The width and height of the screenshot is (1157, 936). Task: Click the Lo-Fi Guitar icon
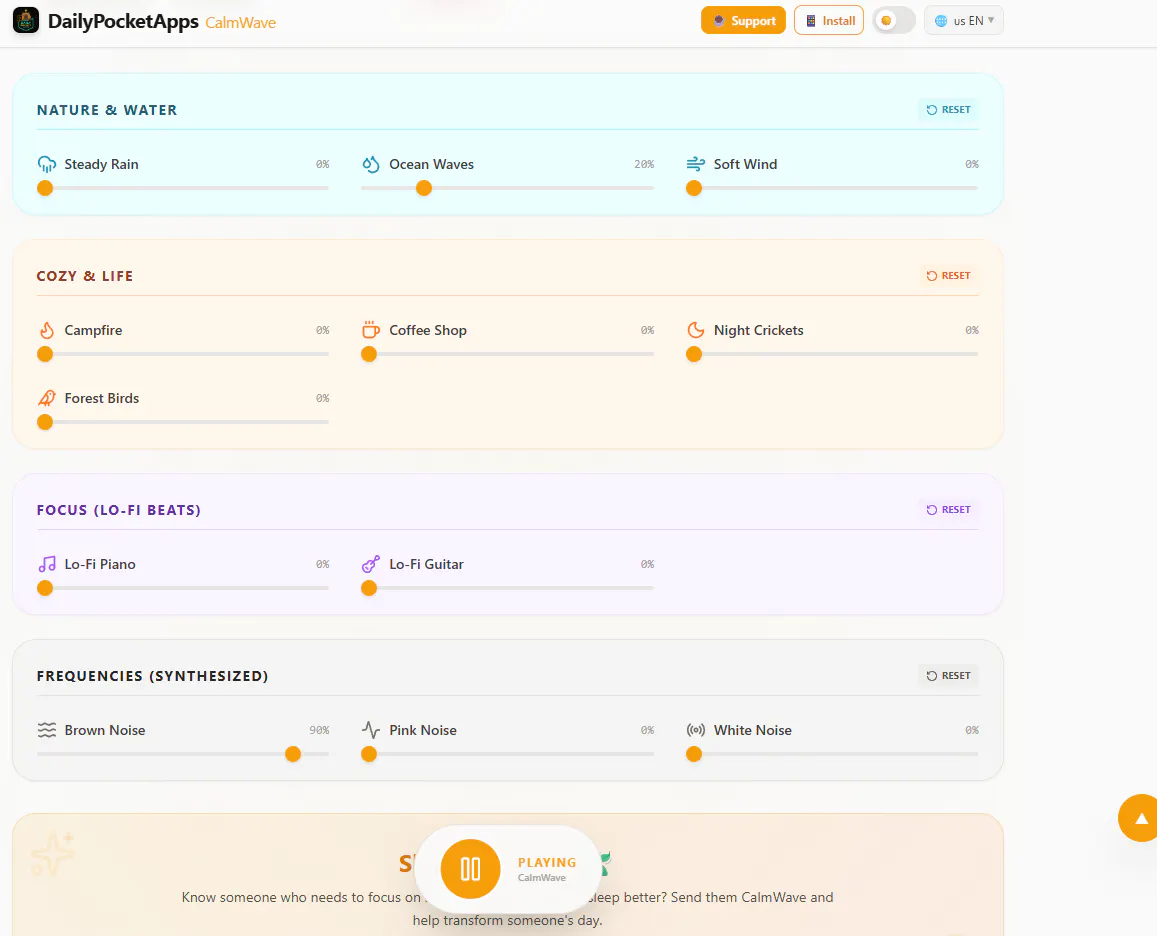click(x=370, y=564)
